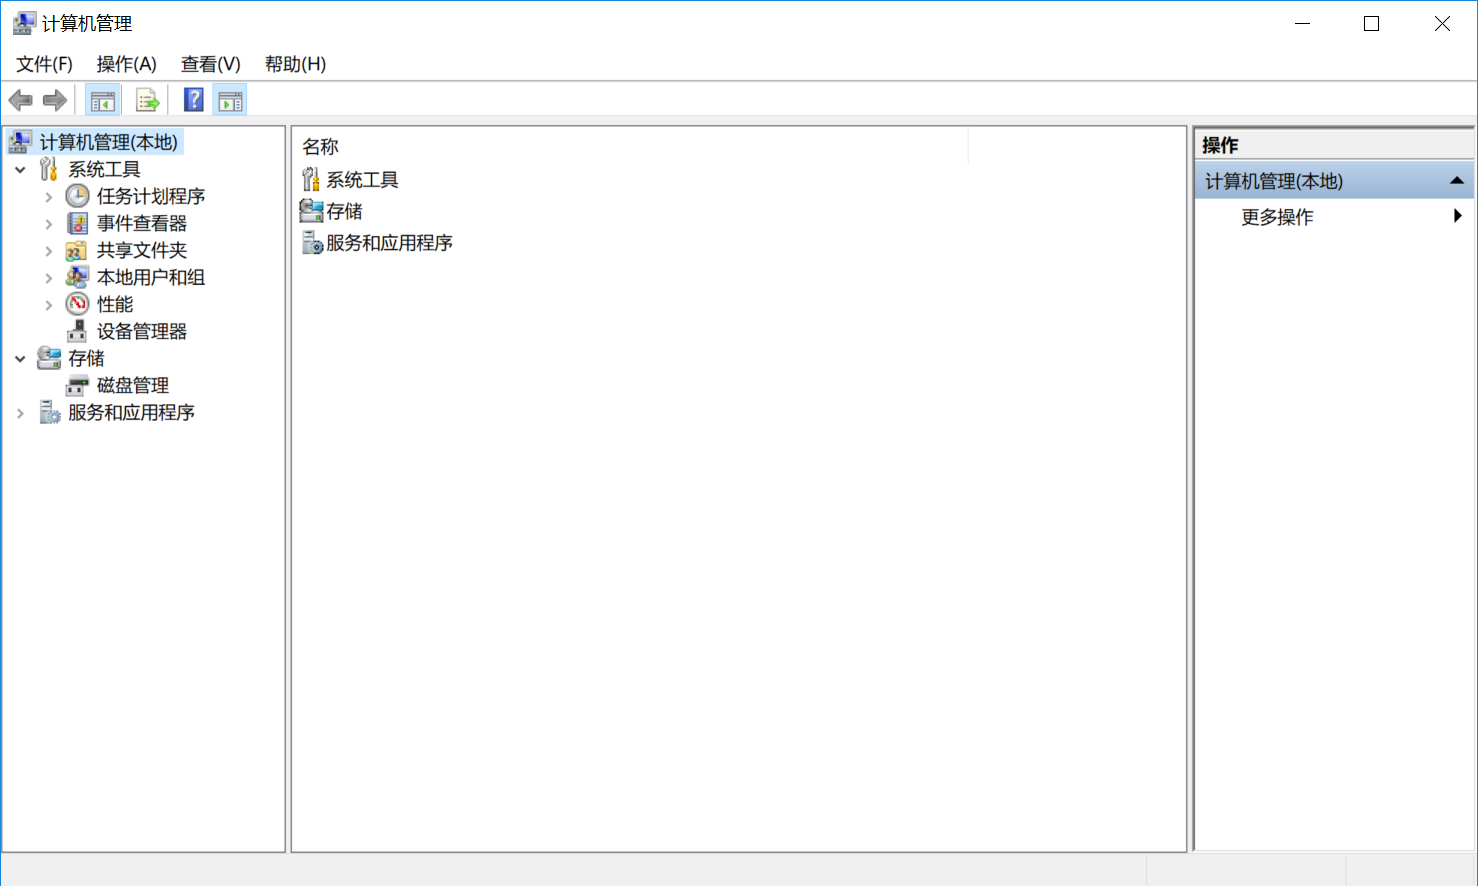Collapse the 系统工具 tree node

(x=20, y=170)
